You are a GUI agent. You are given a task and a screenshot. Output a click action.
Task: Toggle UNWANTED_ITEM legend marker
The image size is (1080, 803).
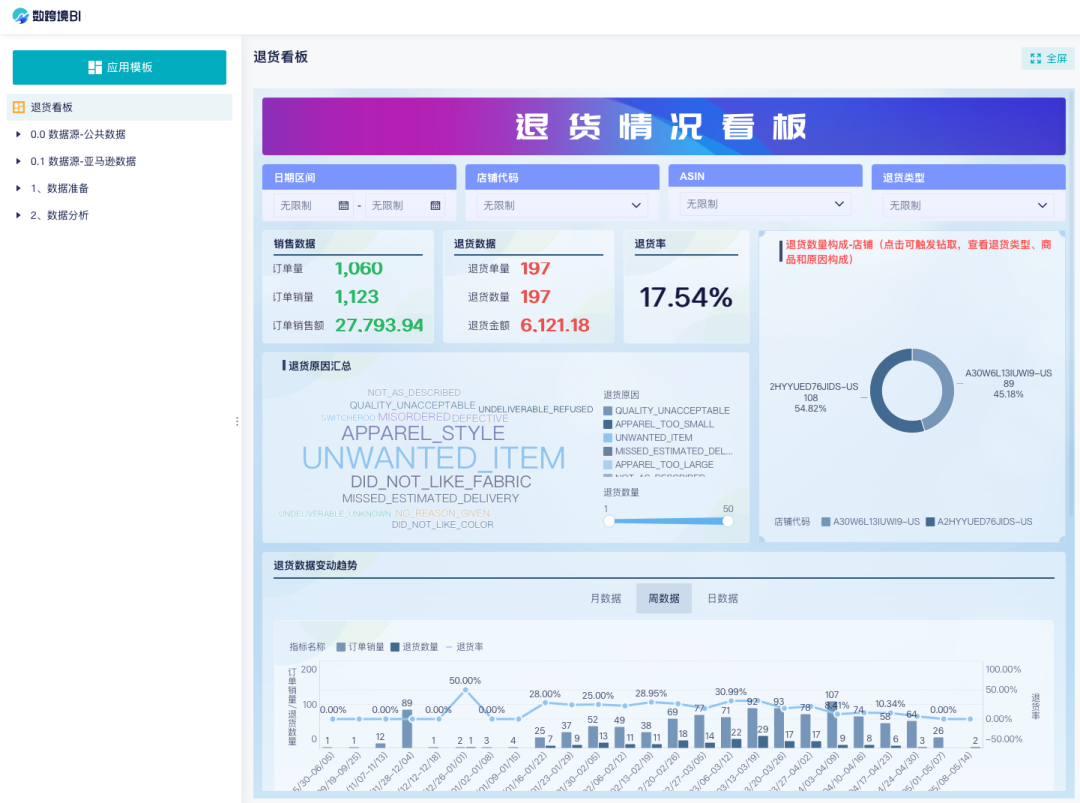coord(608,438)
